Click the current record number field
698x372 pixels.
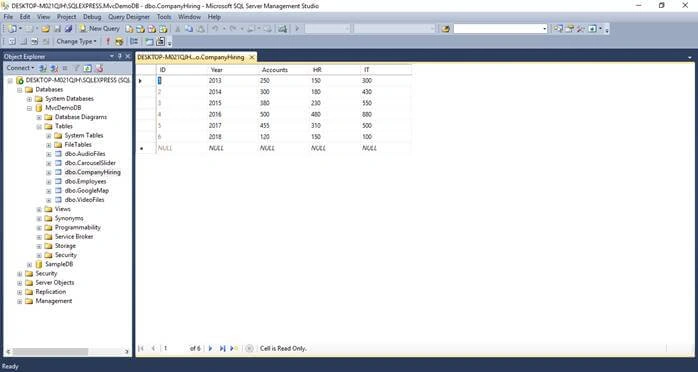(174, 348)
